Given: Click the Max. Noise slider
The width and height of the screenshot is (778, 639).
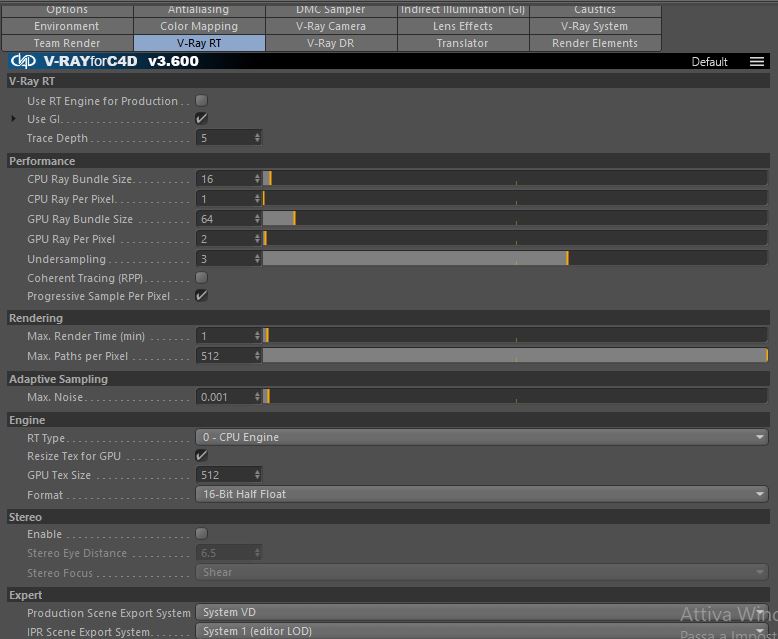Looking at the screenshot, I should click(x=515, y=396).
